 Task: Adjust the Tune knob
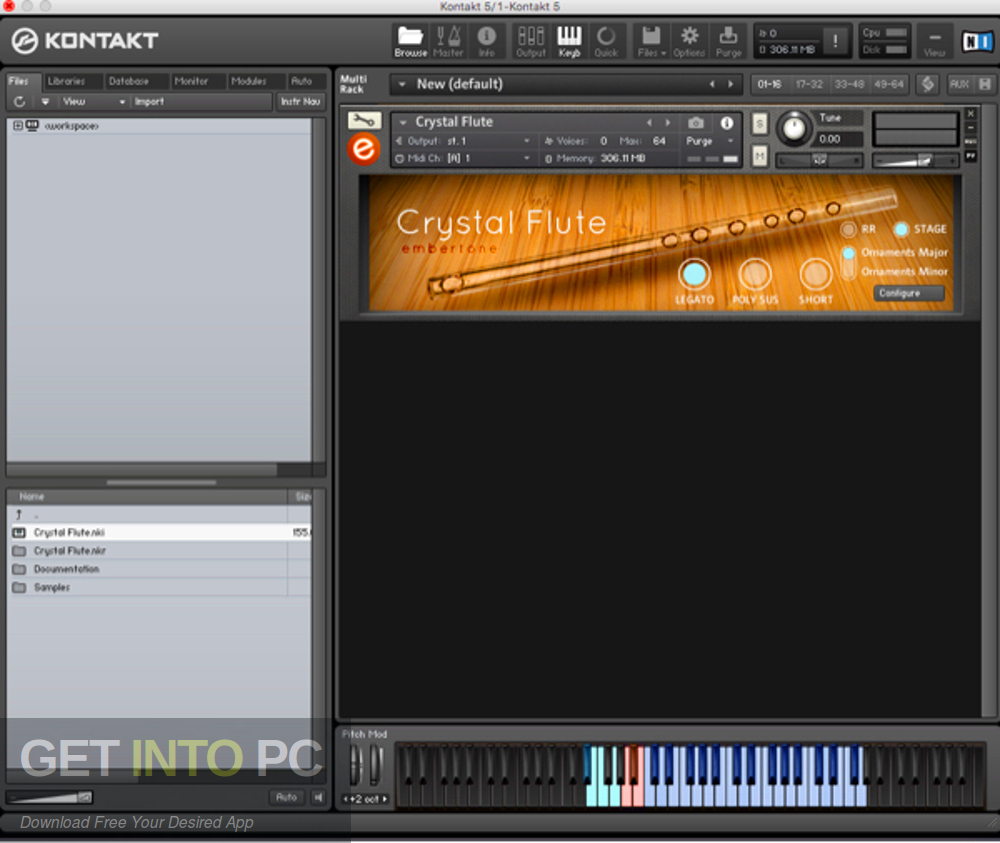(x=793, y=128)
